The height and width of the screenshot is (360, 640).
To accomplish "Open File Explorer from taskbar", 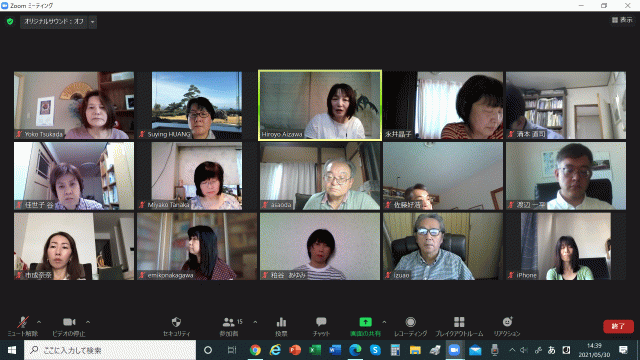I will (415, 350).
